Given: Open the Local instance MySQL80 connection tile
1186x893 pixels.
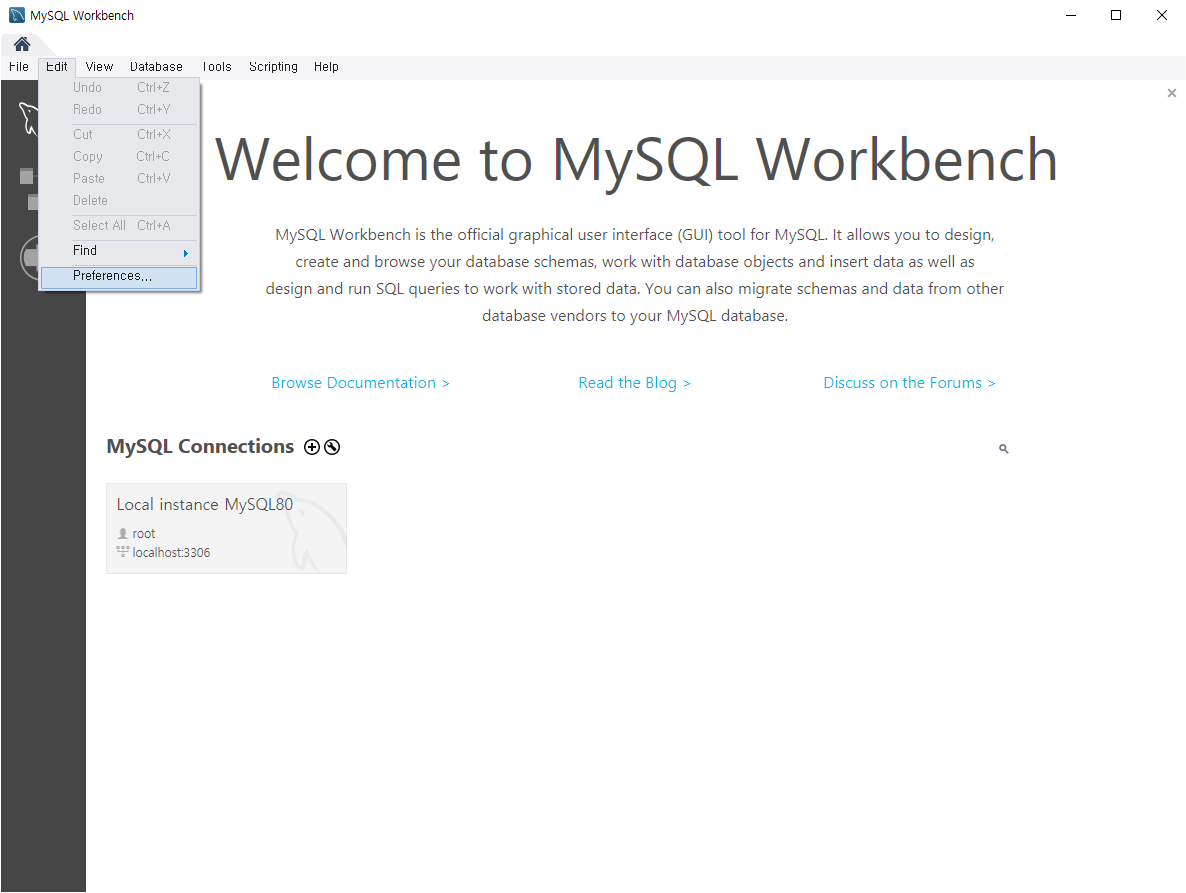Looking at the screenshot, I should pos(226,529).
